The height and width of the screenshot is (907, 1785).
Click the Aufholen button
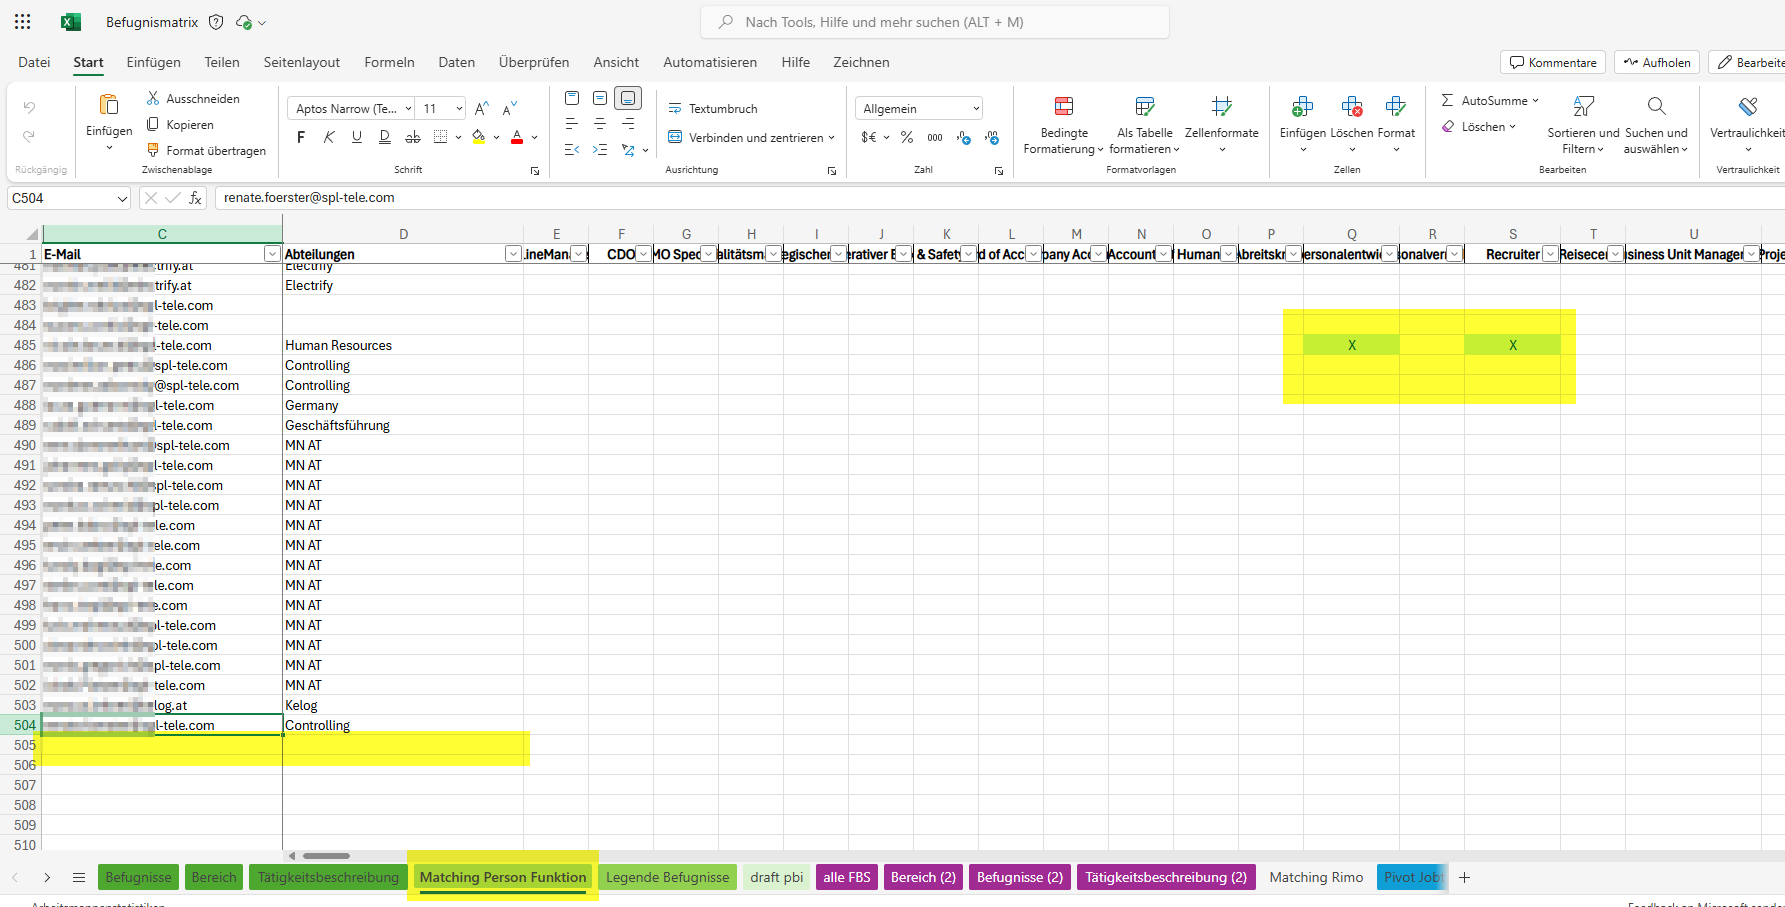(1657, 62)
